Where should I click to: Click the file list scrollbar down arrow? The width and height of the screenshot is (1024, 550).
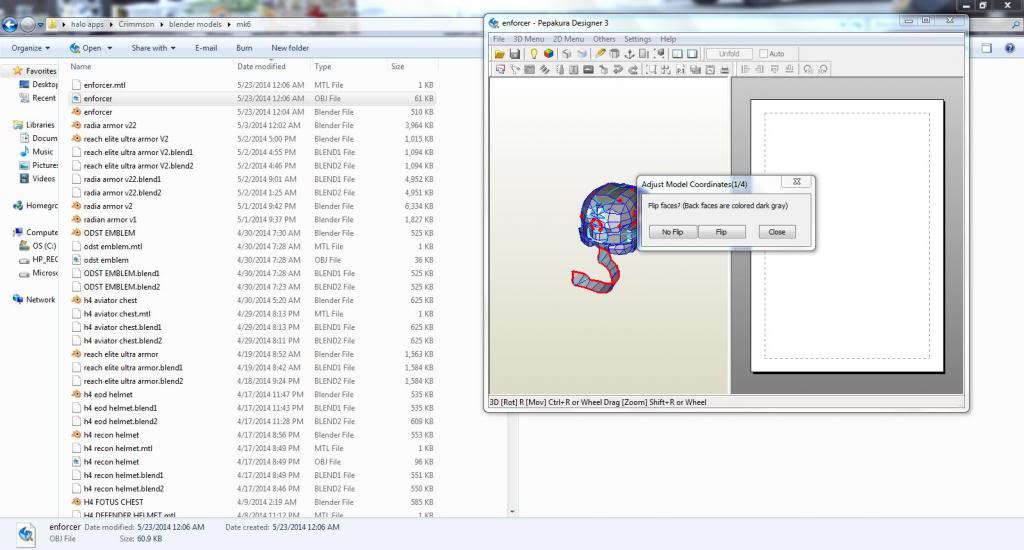[x=512, y=511]
